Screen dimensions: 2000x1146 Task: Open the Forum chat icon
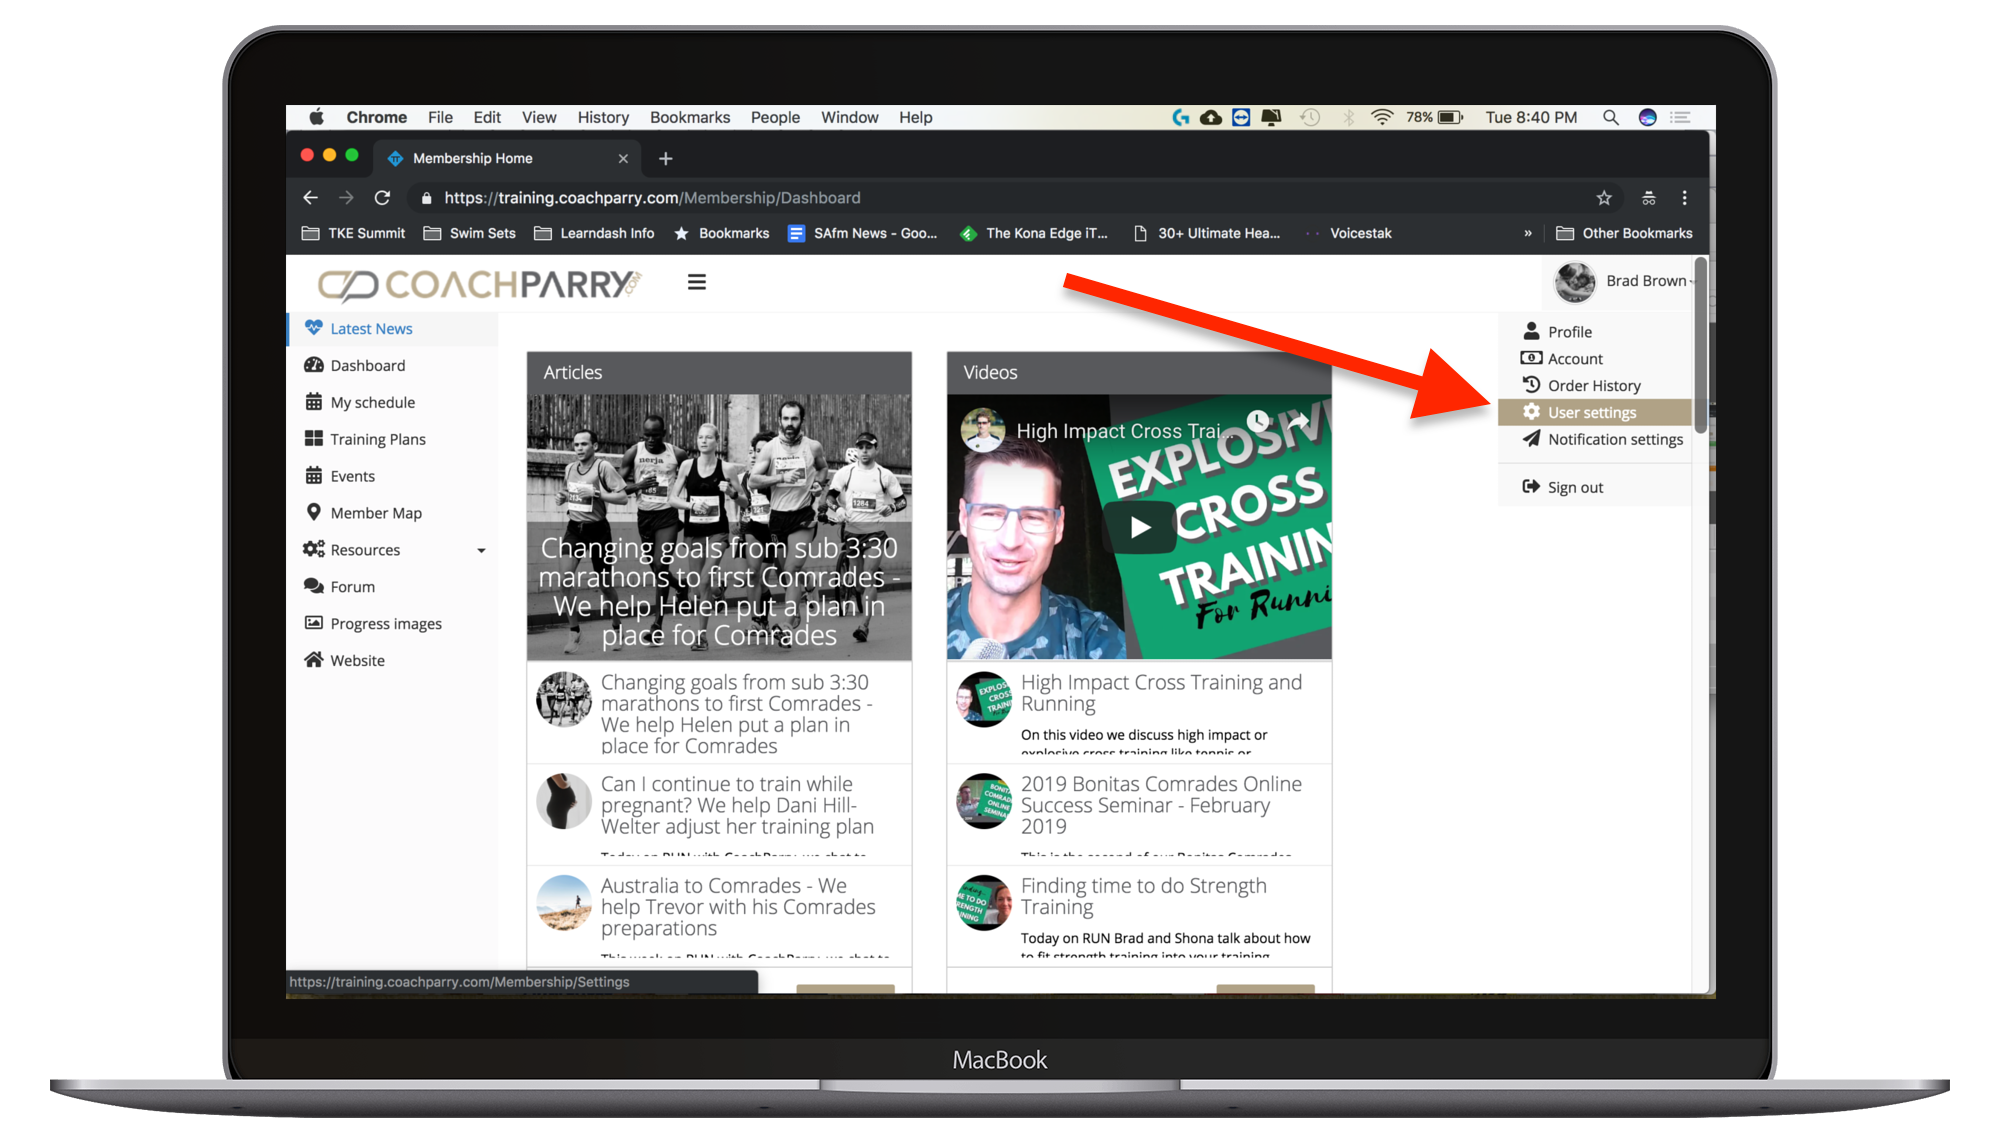pyautogui.click(x=314, y=586)
